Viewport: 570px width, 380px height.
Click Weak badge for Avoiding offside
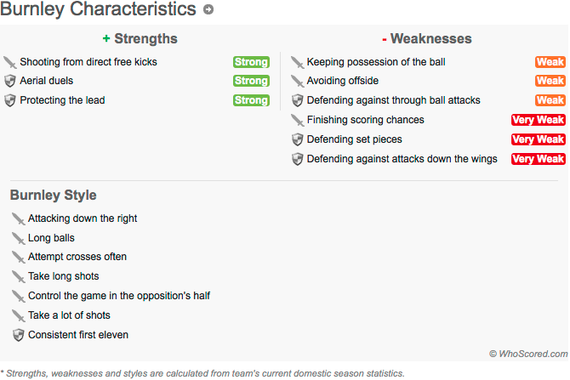point(550,81)
